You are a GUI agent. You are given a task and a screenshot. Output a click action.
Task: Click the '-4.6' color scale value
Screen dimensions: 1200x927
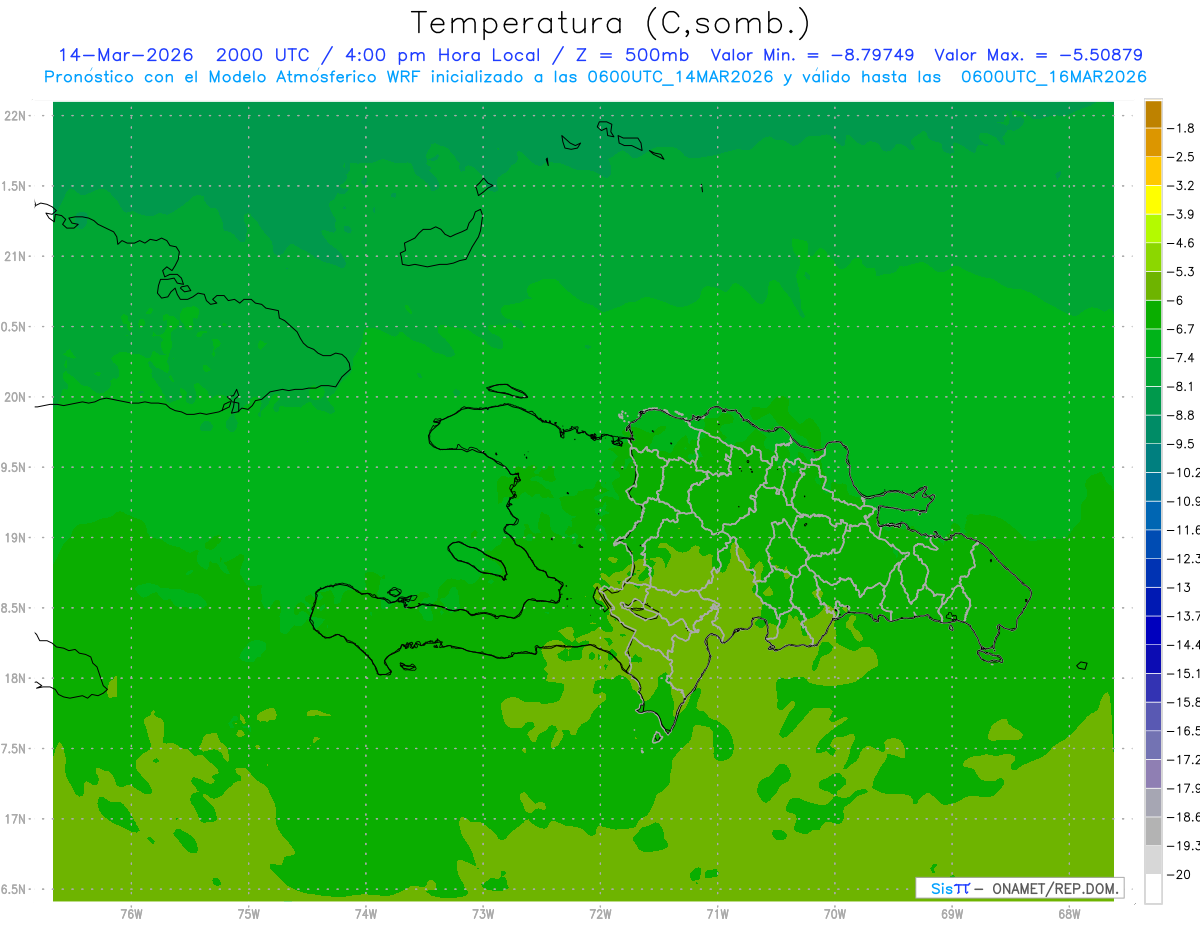1181,243
